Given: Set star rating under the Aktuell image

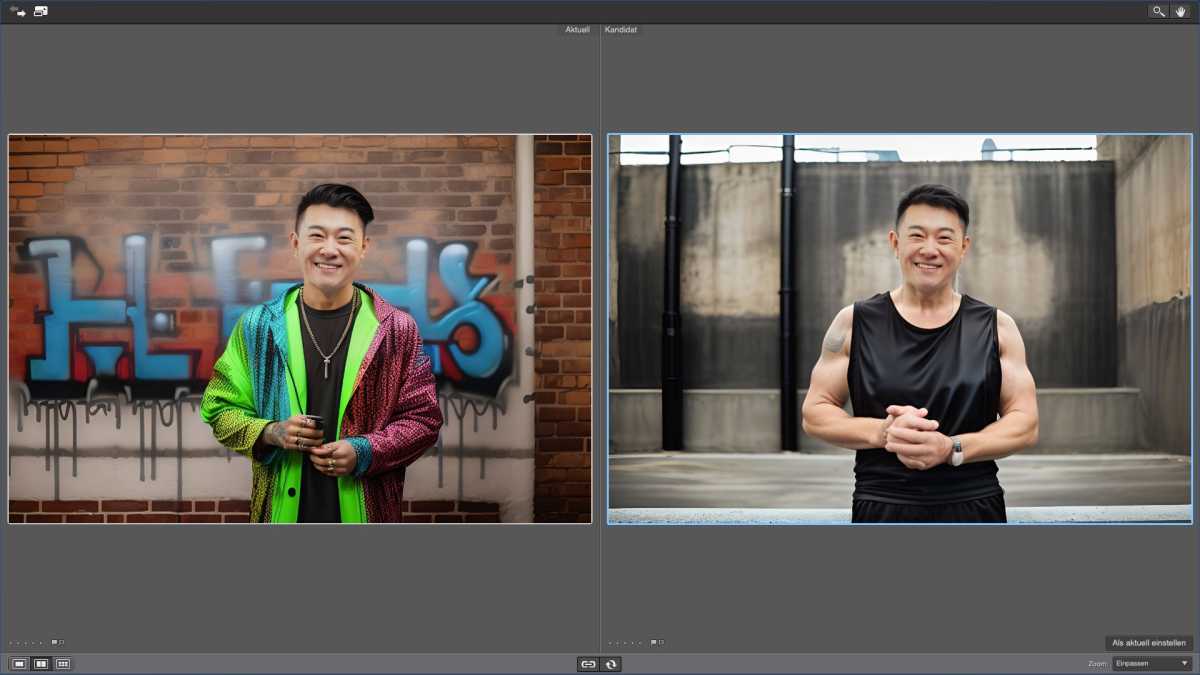Looking at the screenshot, I should pos(26,643).
